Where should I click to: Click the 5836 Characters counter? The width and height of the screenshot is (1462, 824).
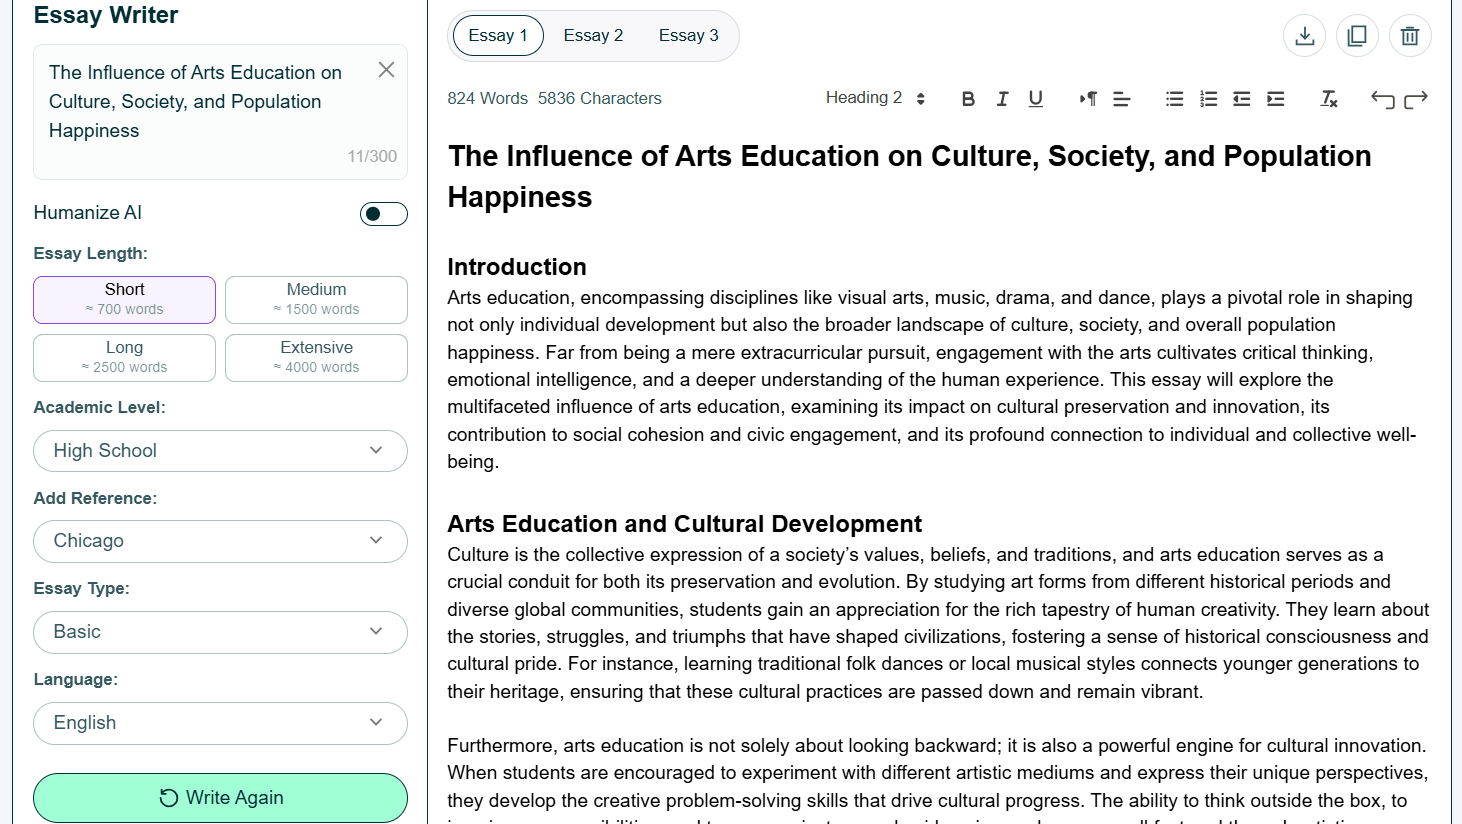pyautogui.click(x=600, y=98)
